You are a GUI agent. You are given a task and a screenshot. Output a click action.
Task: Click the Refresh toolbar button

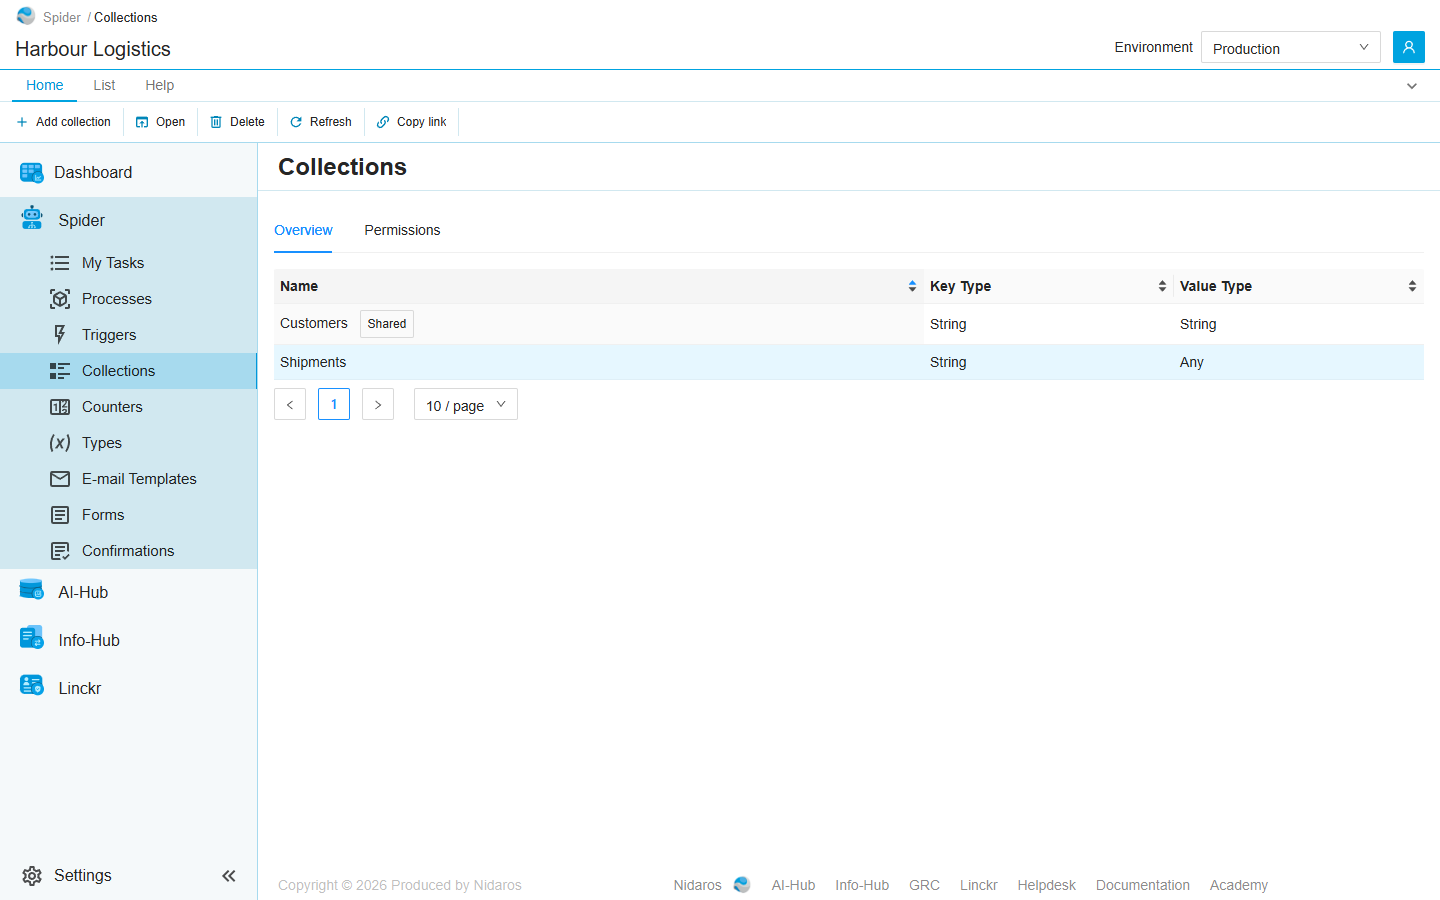click(321, 122)
